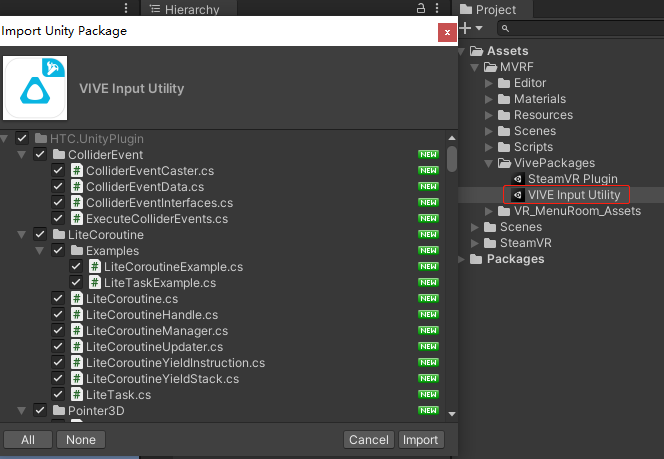Select the VR_MenuRoom_Assets folder

click(577, 211)
